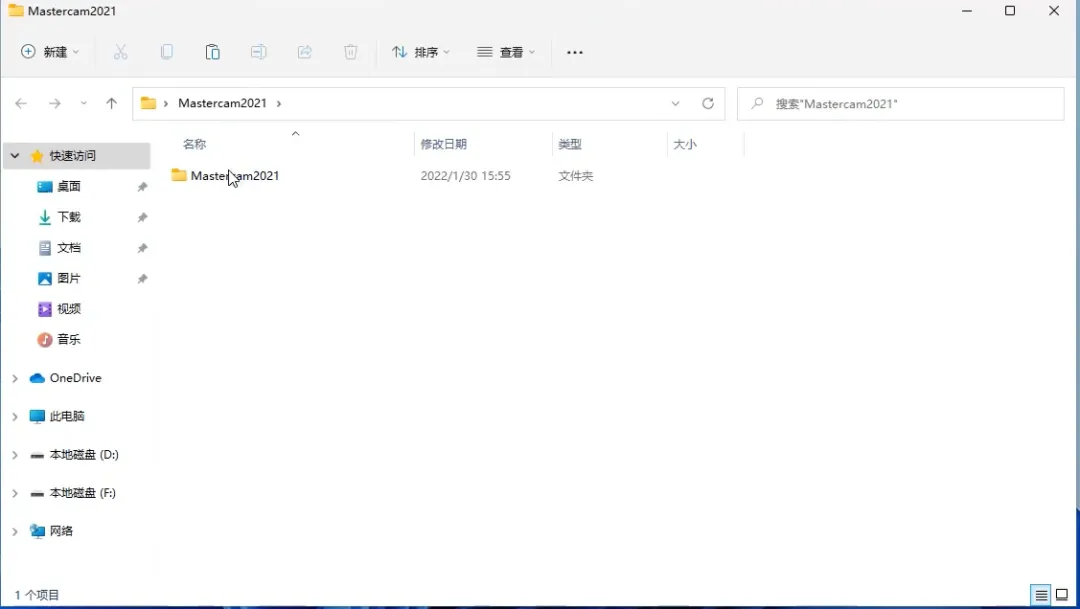1080x609 pixels.
Task: Select 本地磁盘 (F:) in sidebar
Action: tap(83, 493)
